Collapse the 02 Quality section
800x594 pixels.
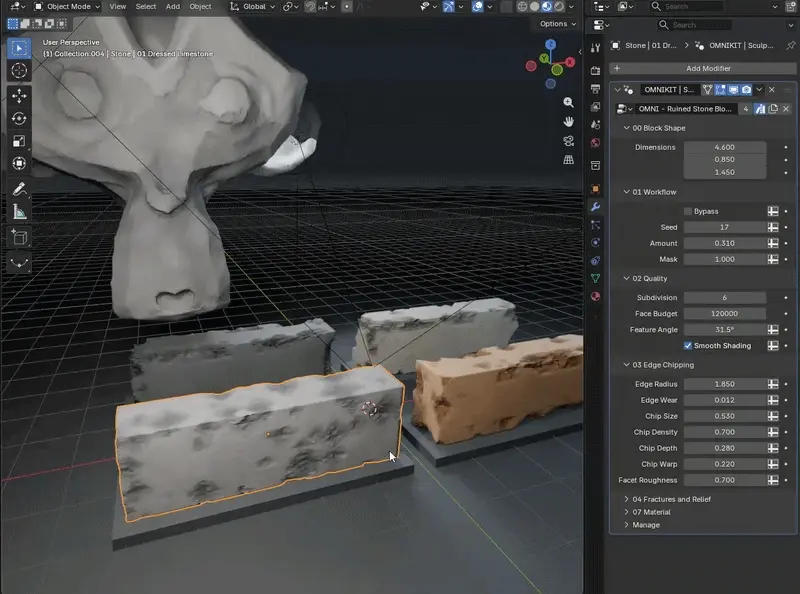pos(627,279)
